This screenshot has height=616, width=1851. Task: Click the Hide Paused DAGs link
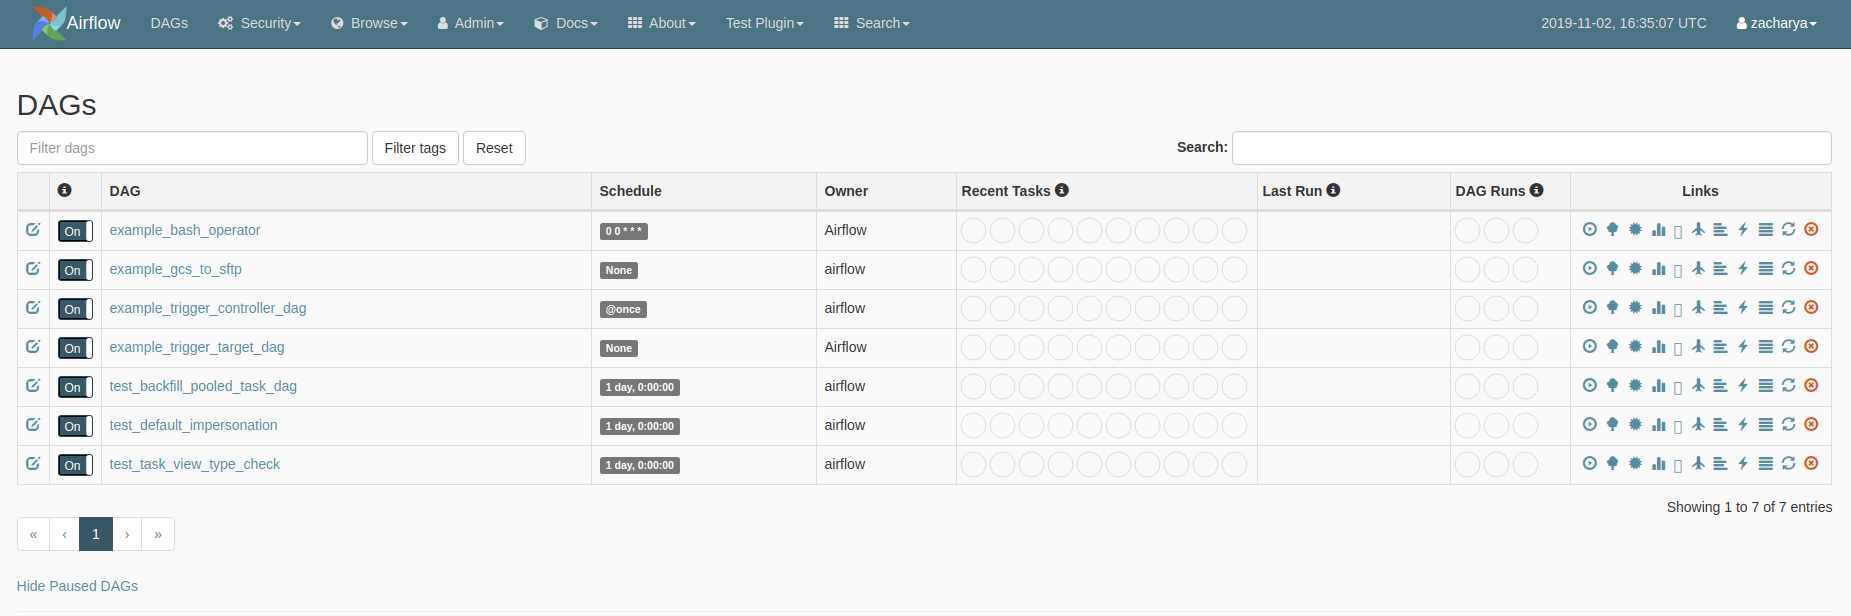[77, 586]
